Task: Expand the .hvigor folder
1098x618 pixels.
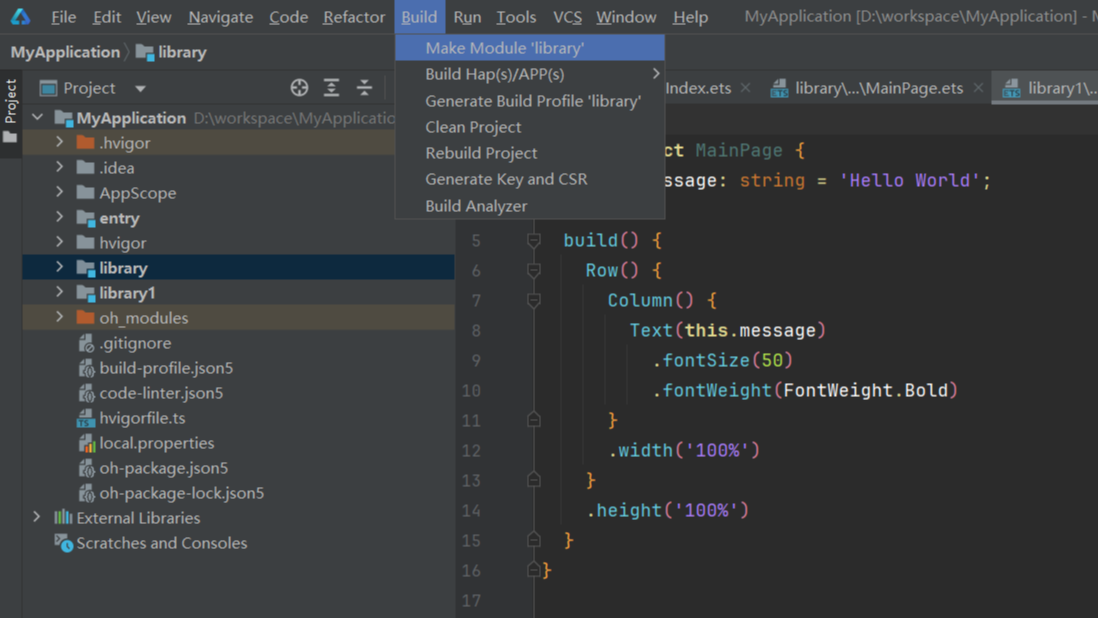Action: (60, 142)
